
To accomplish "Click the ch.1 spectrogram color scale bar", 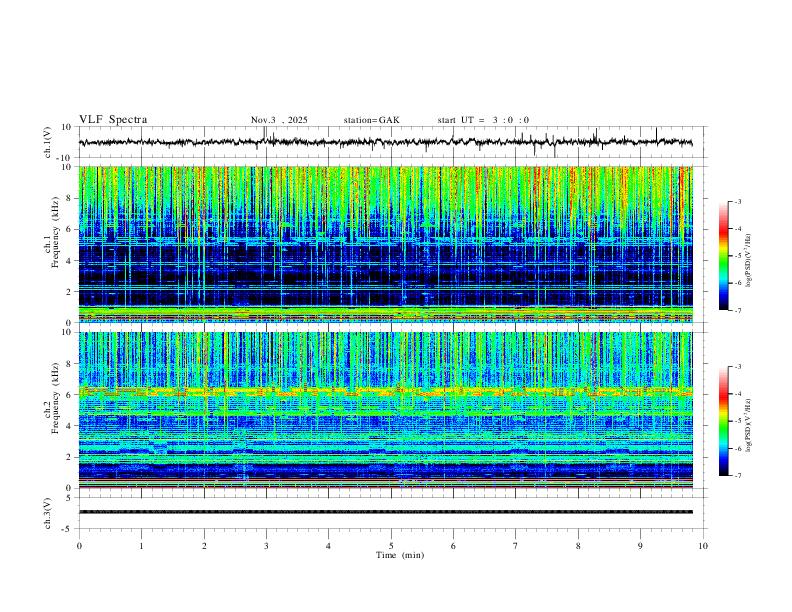I will coord(724,256).
